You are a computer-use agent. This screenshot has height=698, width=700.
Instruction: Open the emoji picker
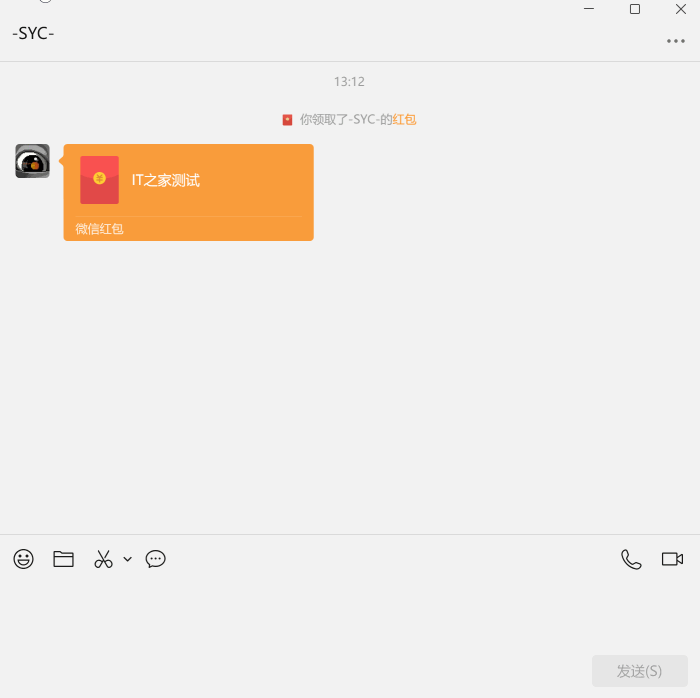point(23,559)
